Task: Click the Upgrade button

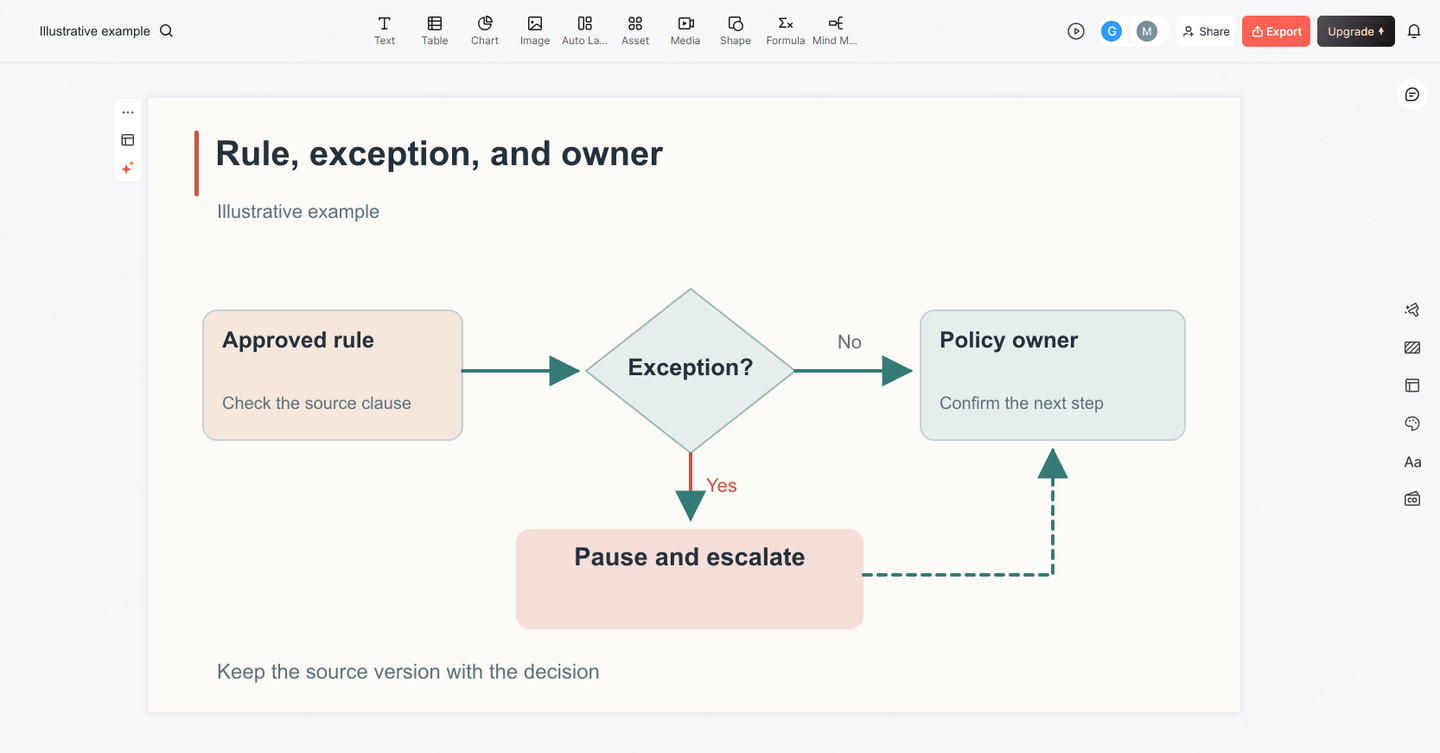Action: (1356, 31)
